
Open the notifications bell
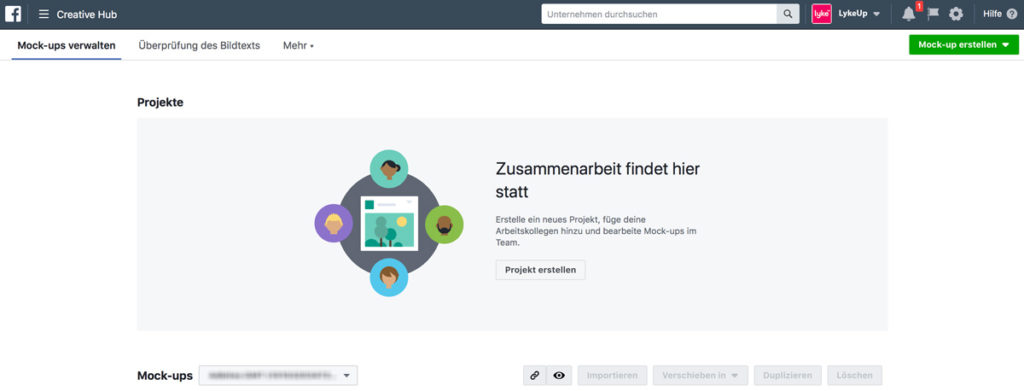tap(908, 14)
